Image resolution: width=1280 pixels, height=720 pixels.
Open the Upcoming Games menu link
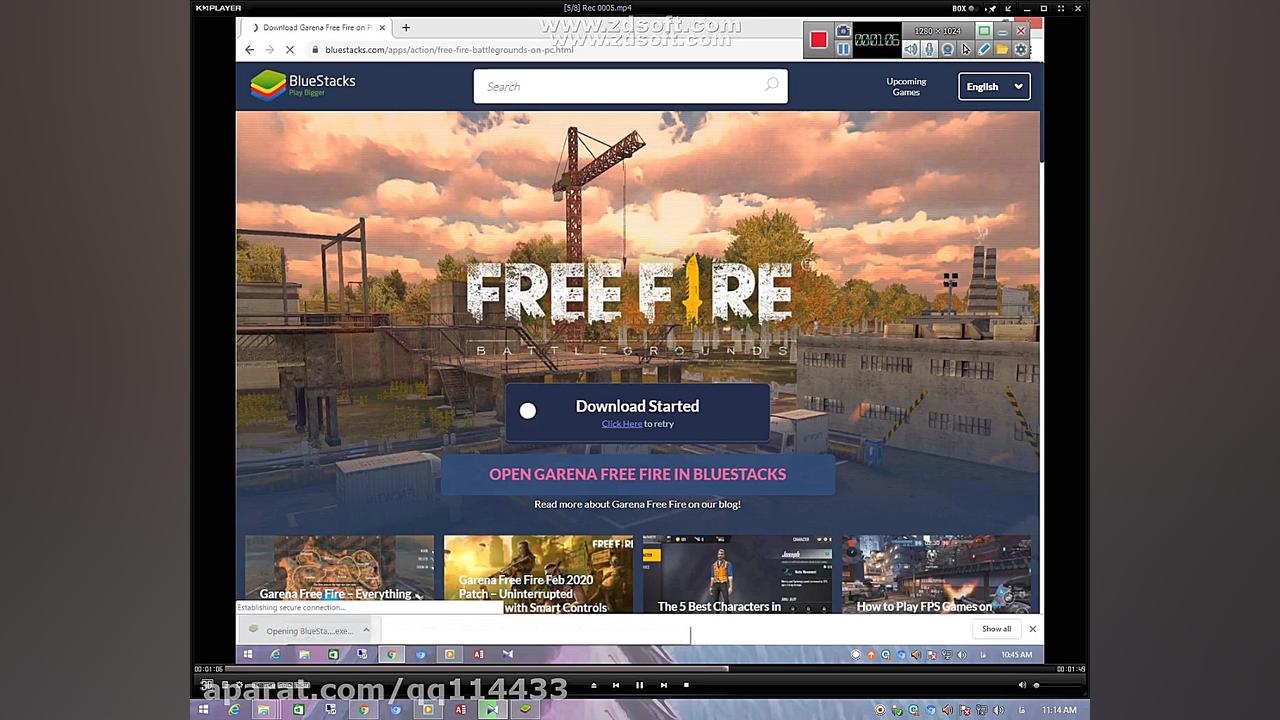906,86
